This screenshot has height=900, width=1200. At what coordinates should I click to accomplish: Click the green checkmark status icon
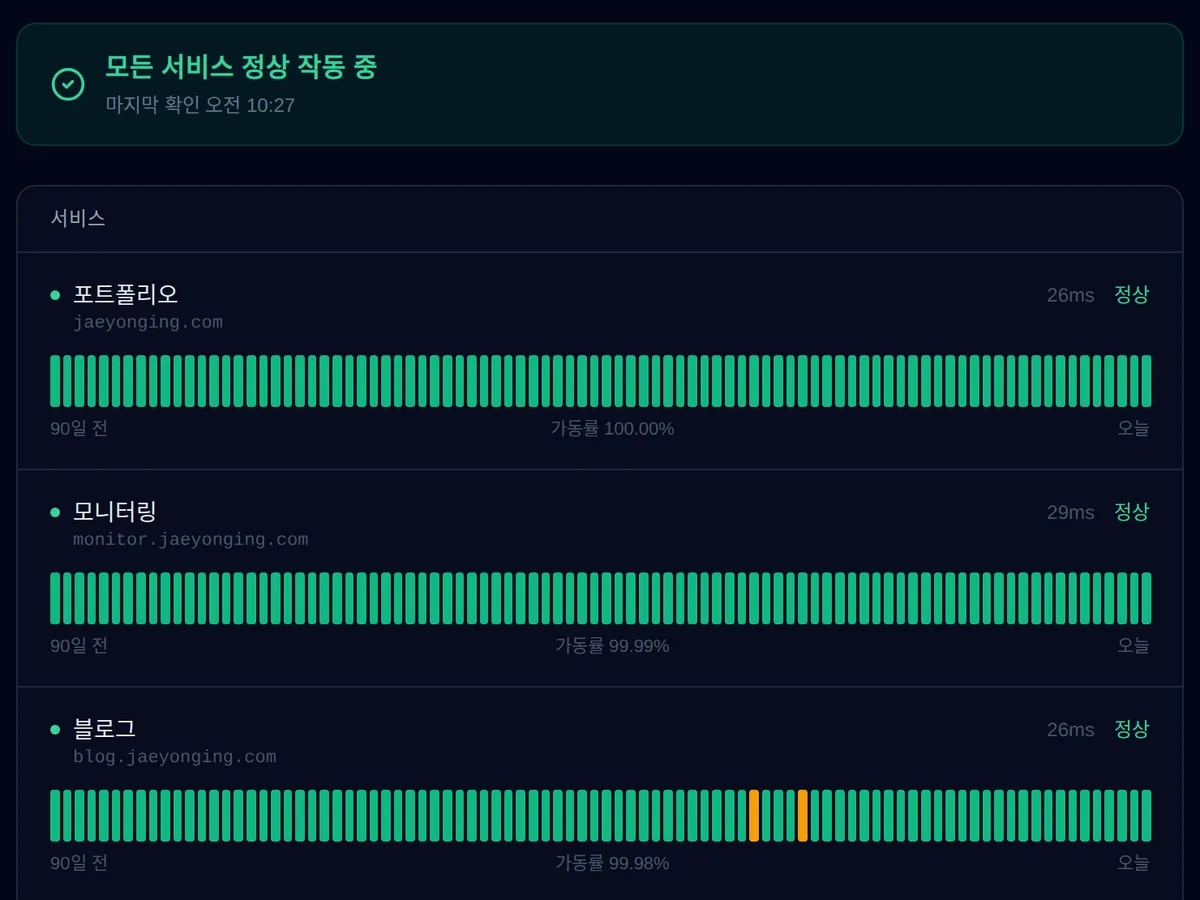[x=68, y=84]
